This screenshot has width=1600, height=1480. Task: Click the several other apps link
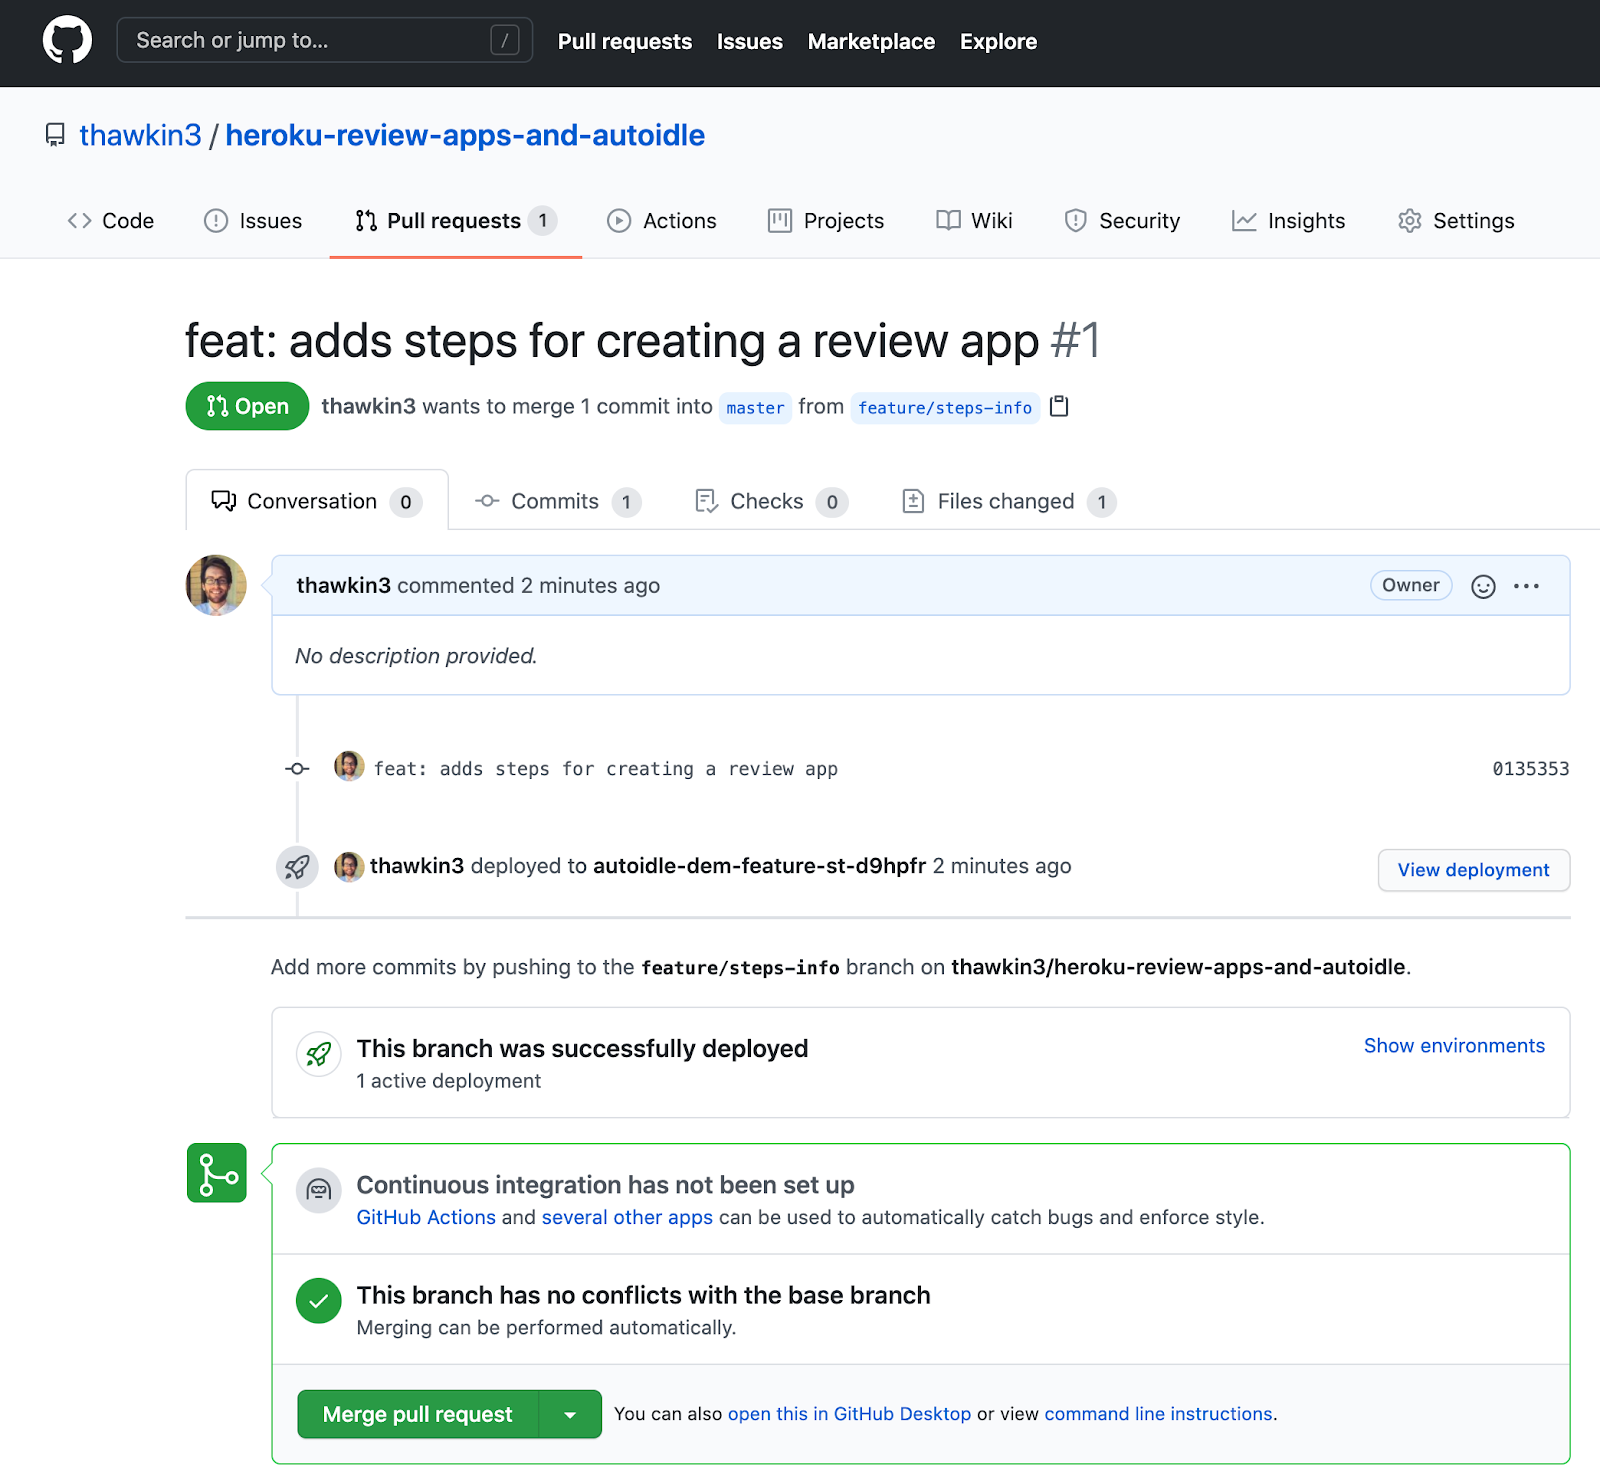point(627,1217)
